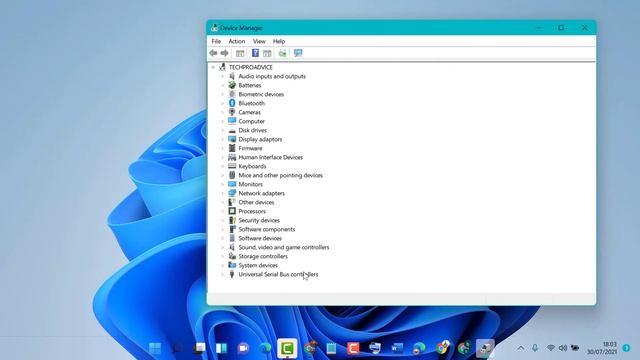Select the Display adaptors label
Viewport: 640px width, 360px height.
click(x=260, y=139)
